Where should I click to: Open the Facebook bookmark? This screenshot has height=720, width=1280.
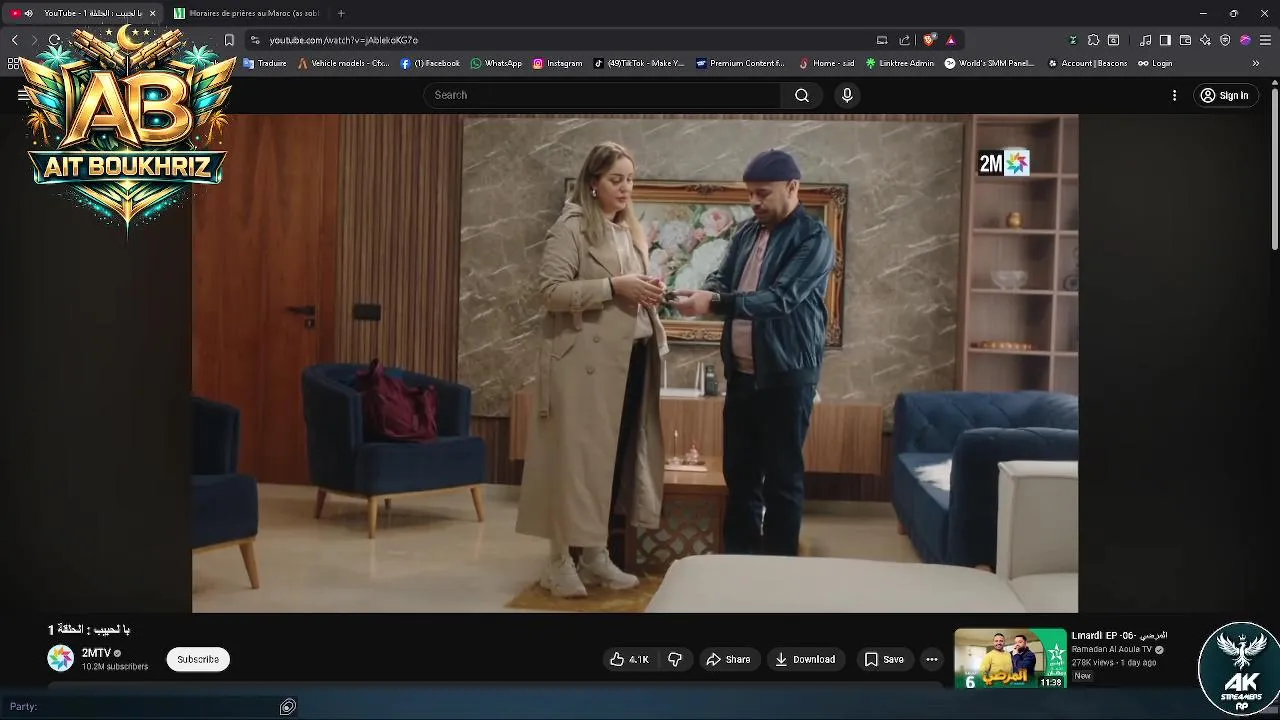click(x=430, y=63)
